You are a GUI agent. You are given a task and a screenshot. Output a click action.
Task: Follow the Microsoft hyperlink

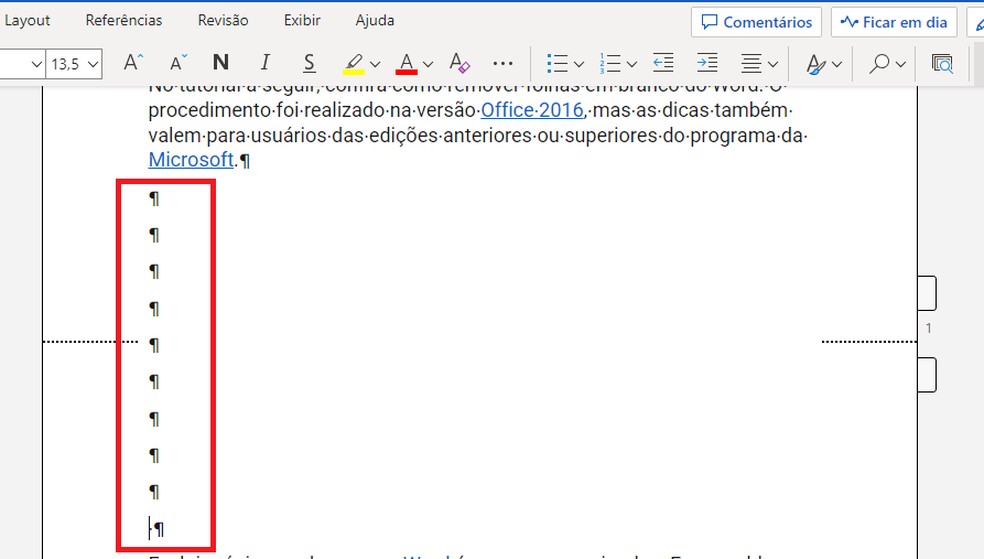[x=191, y=159]
